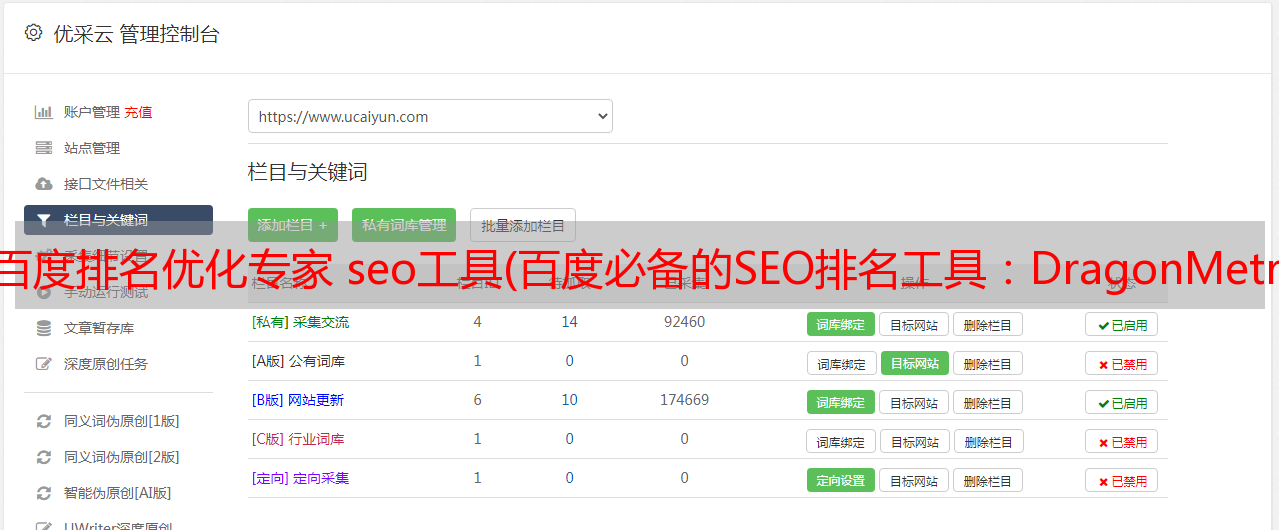The width and height of the screenshot is (1279, 530).
Task: Toggle the 已启用 status for 网站更新
Action: 1122,402
